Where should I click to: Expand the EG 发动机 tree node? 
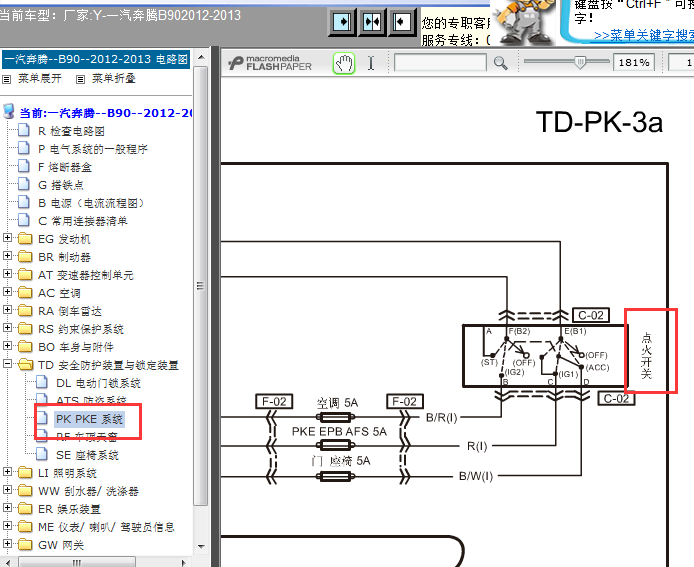(7, 238)
